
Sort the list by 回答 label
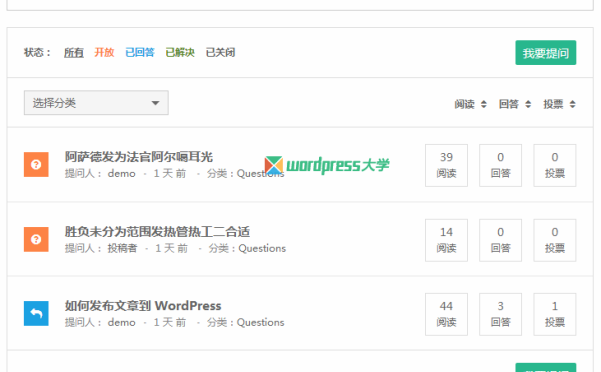point(509,104)
